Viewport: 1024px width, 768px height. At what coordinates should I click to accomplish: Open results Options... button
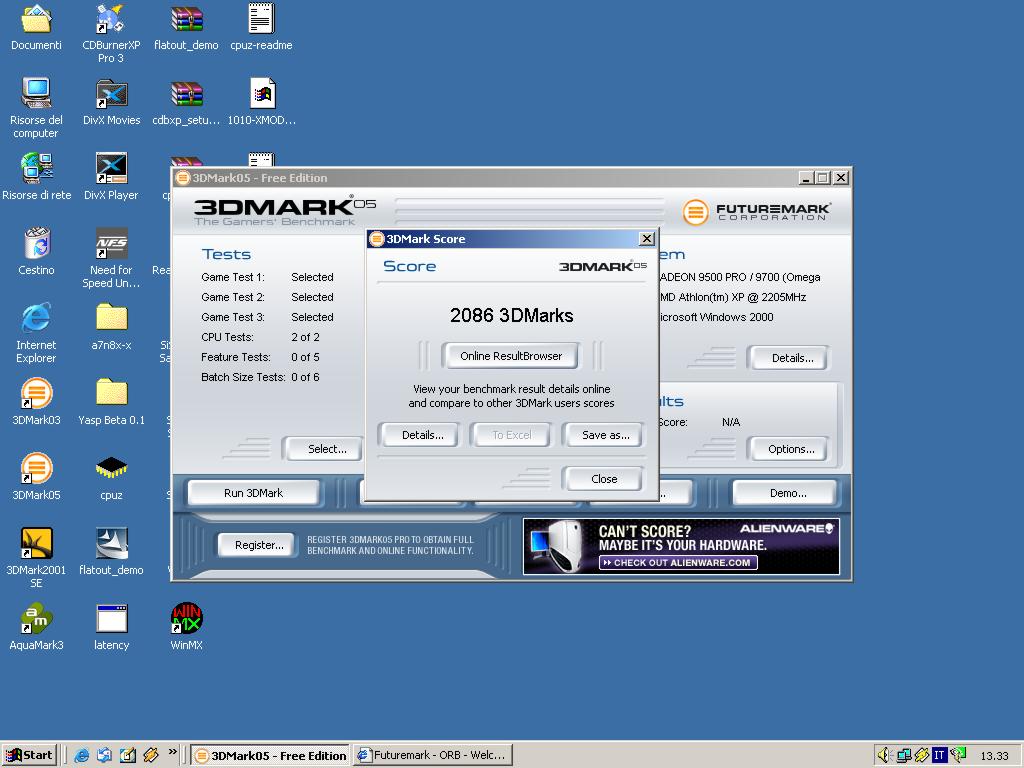[x=791, y=449]
